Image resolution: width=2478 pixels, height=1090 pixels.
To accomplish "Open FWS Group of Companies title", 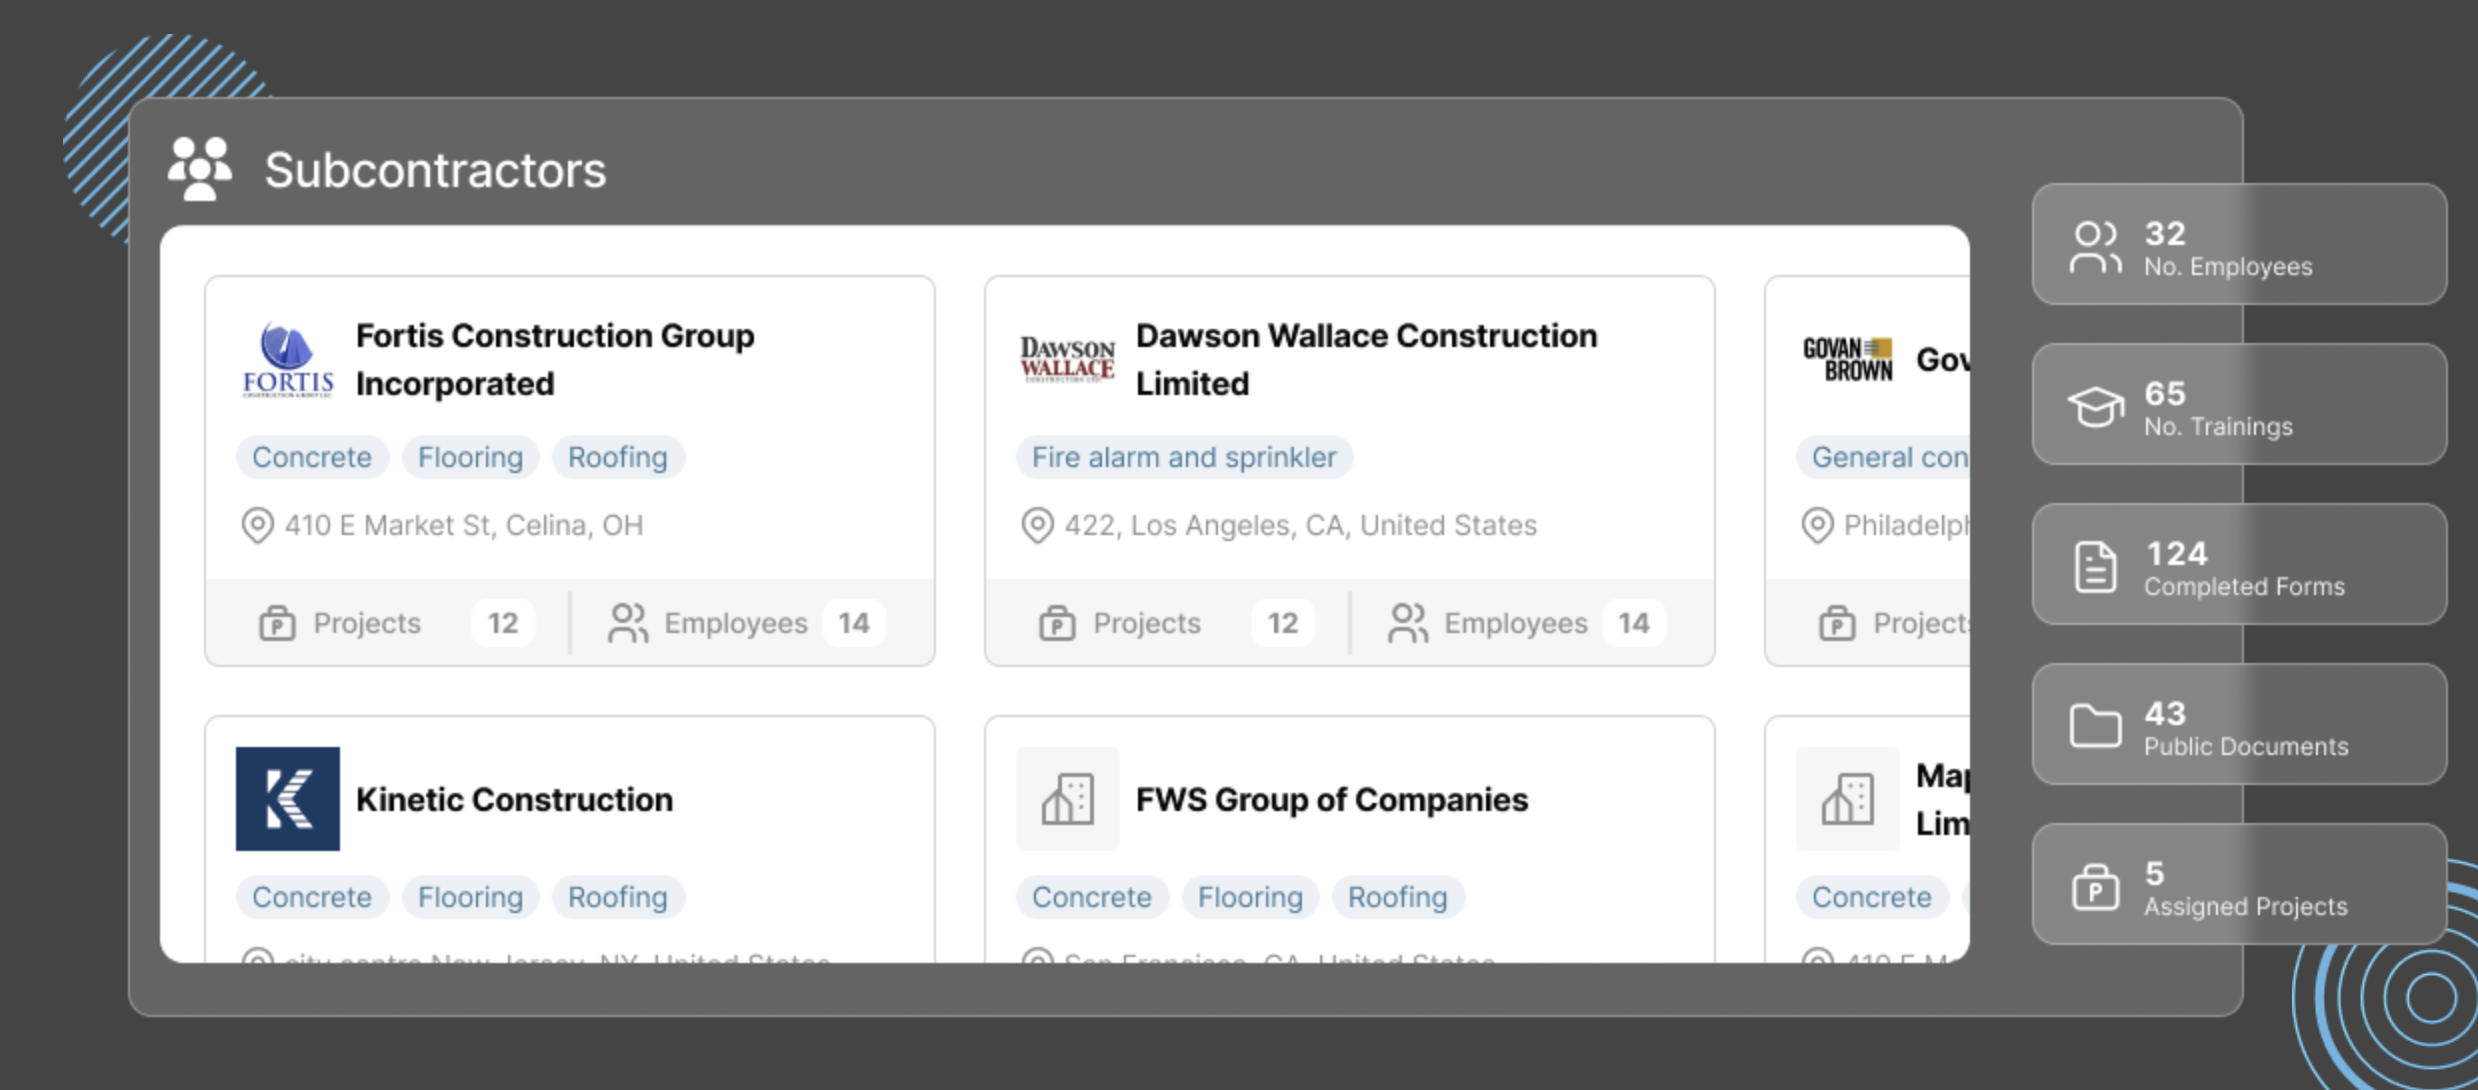I will [1331, 799].
